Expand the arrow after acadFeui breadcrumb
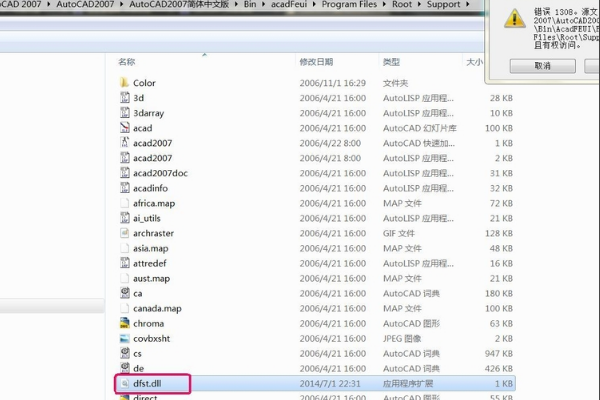Viewport: 600px width, 400px height. (314, 4)
